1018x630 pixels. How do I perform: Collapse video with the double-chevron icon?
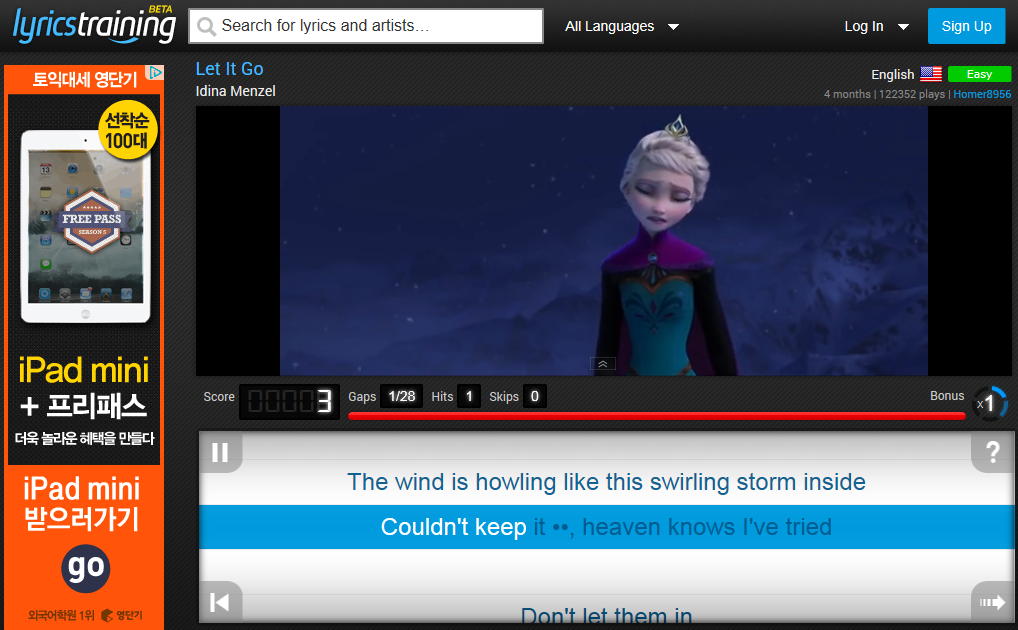tap(602, 364)
